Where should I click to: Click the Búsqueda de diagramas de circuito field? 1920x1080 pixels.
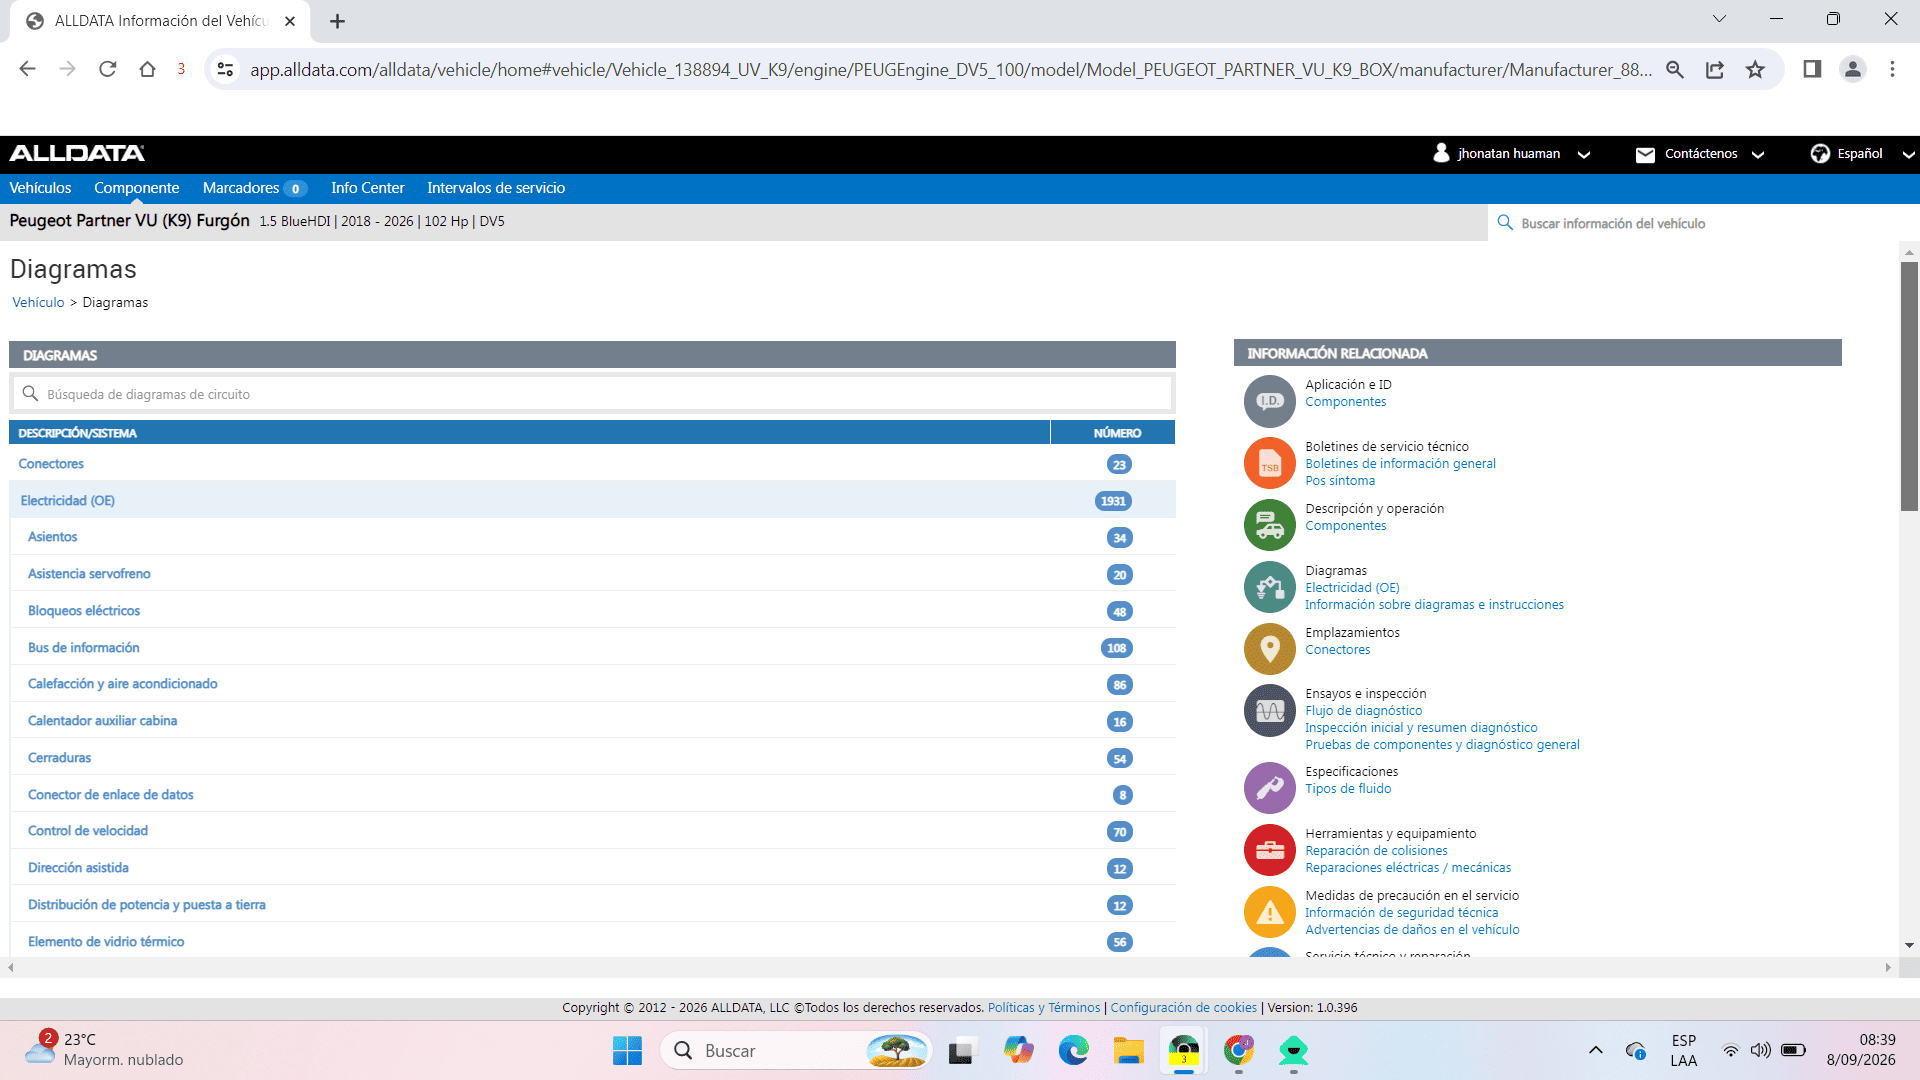click(x=592, y=393)
